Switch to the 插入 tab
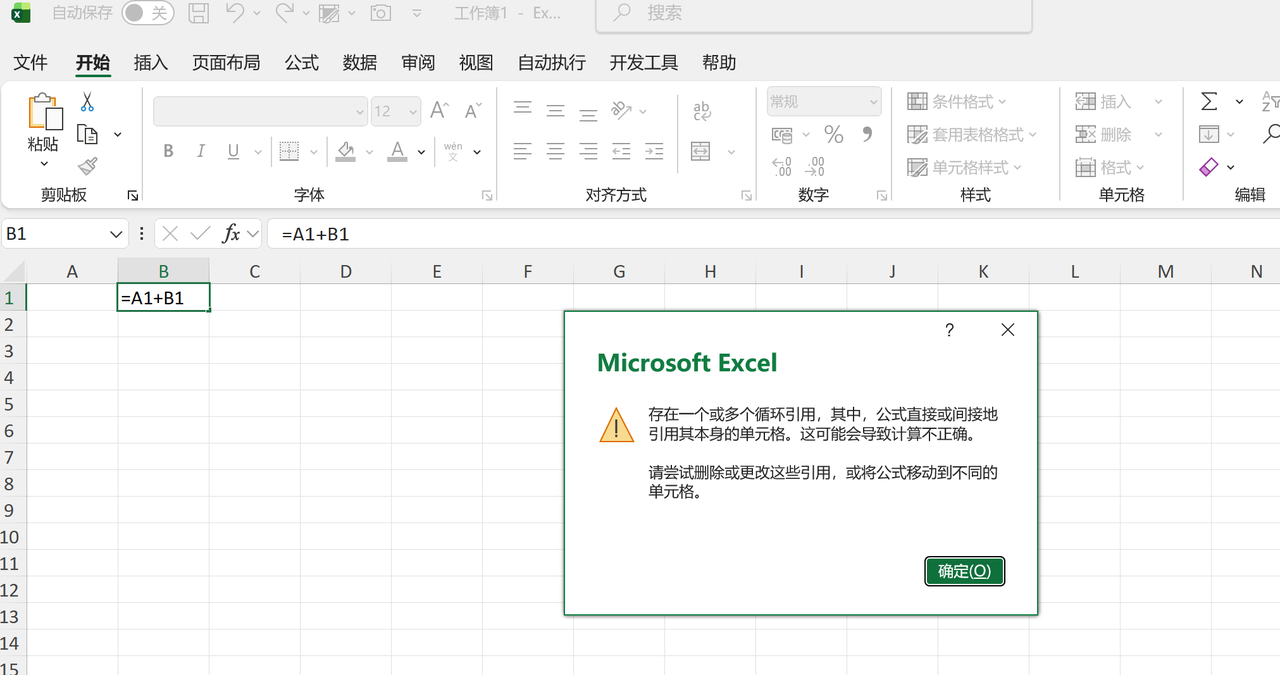 [151, 62]
